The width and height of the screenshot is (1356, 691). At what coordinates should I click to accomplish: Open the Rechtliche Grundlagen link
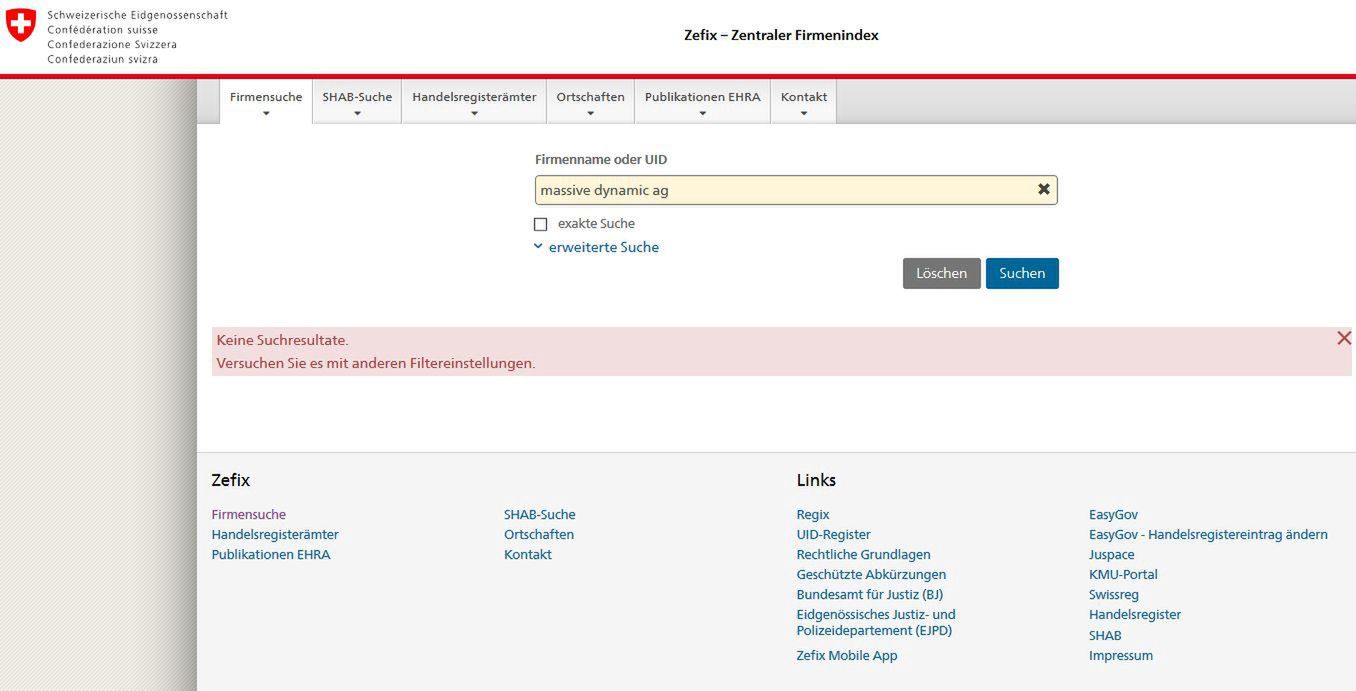click(x=864, y=555)
